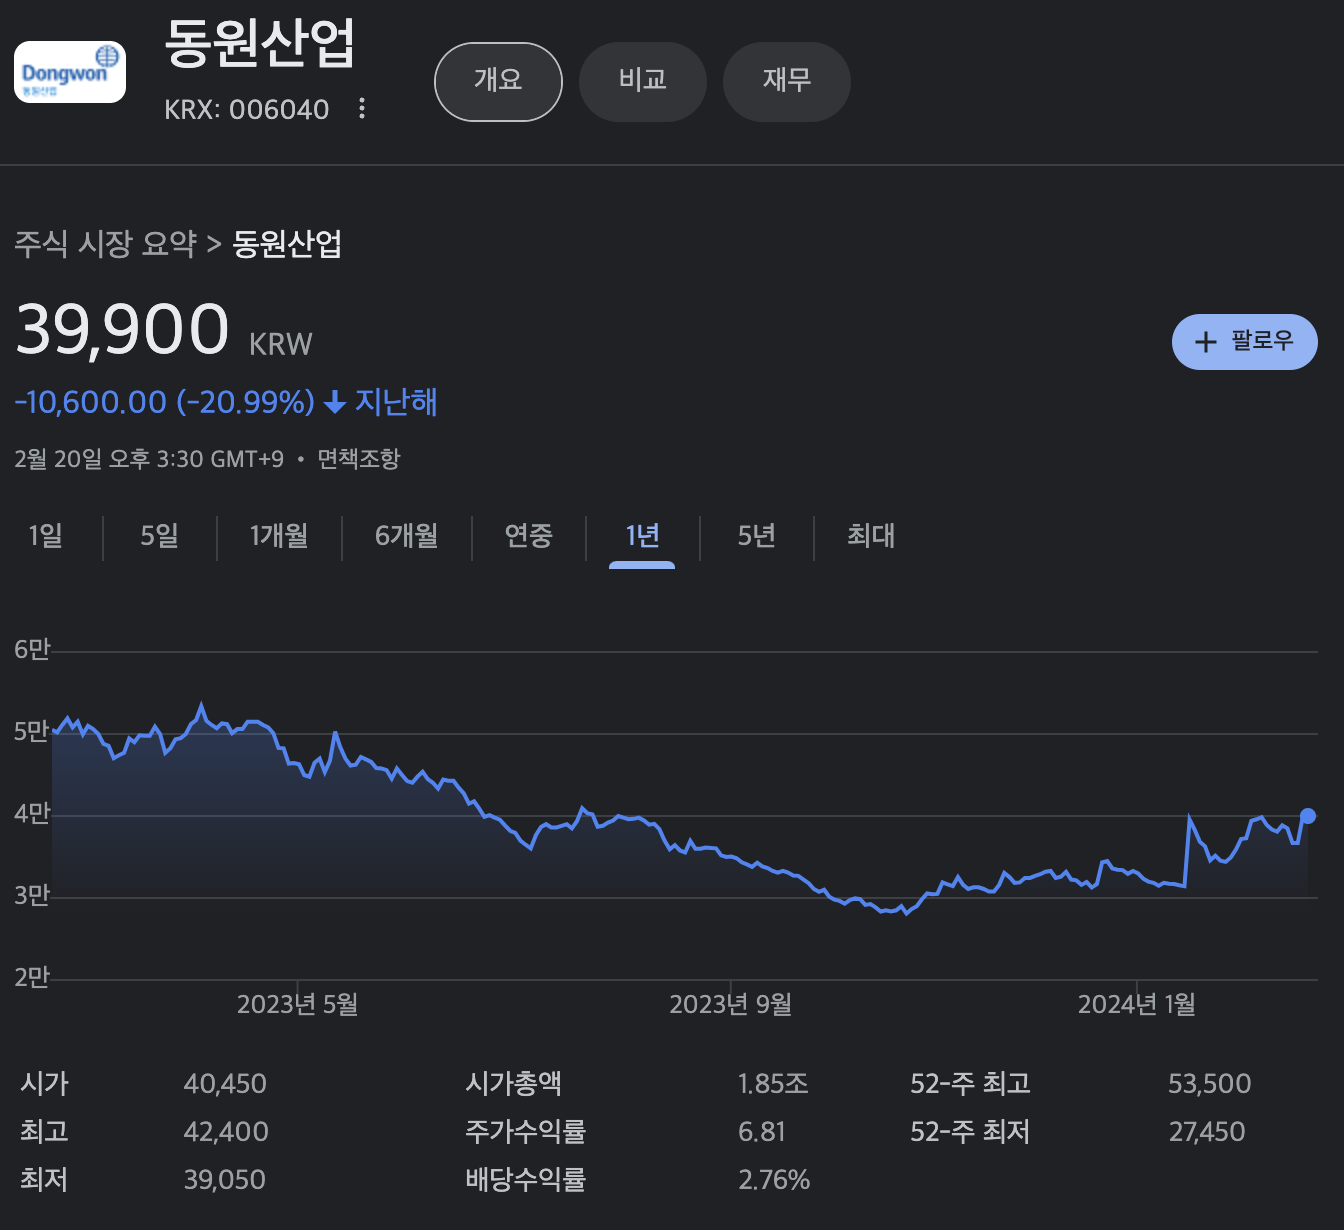Click the KRW currency label
The image size is (1344, 1230).
(281, 345)
